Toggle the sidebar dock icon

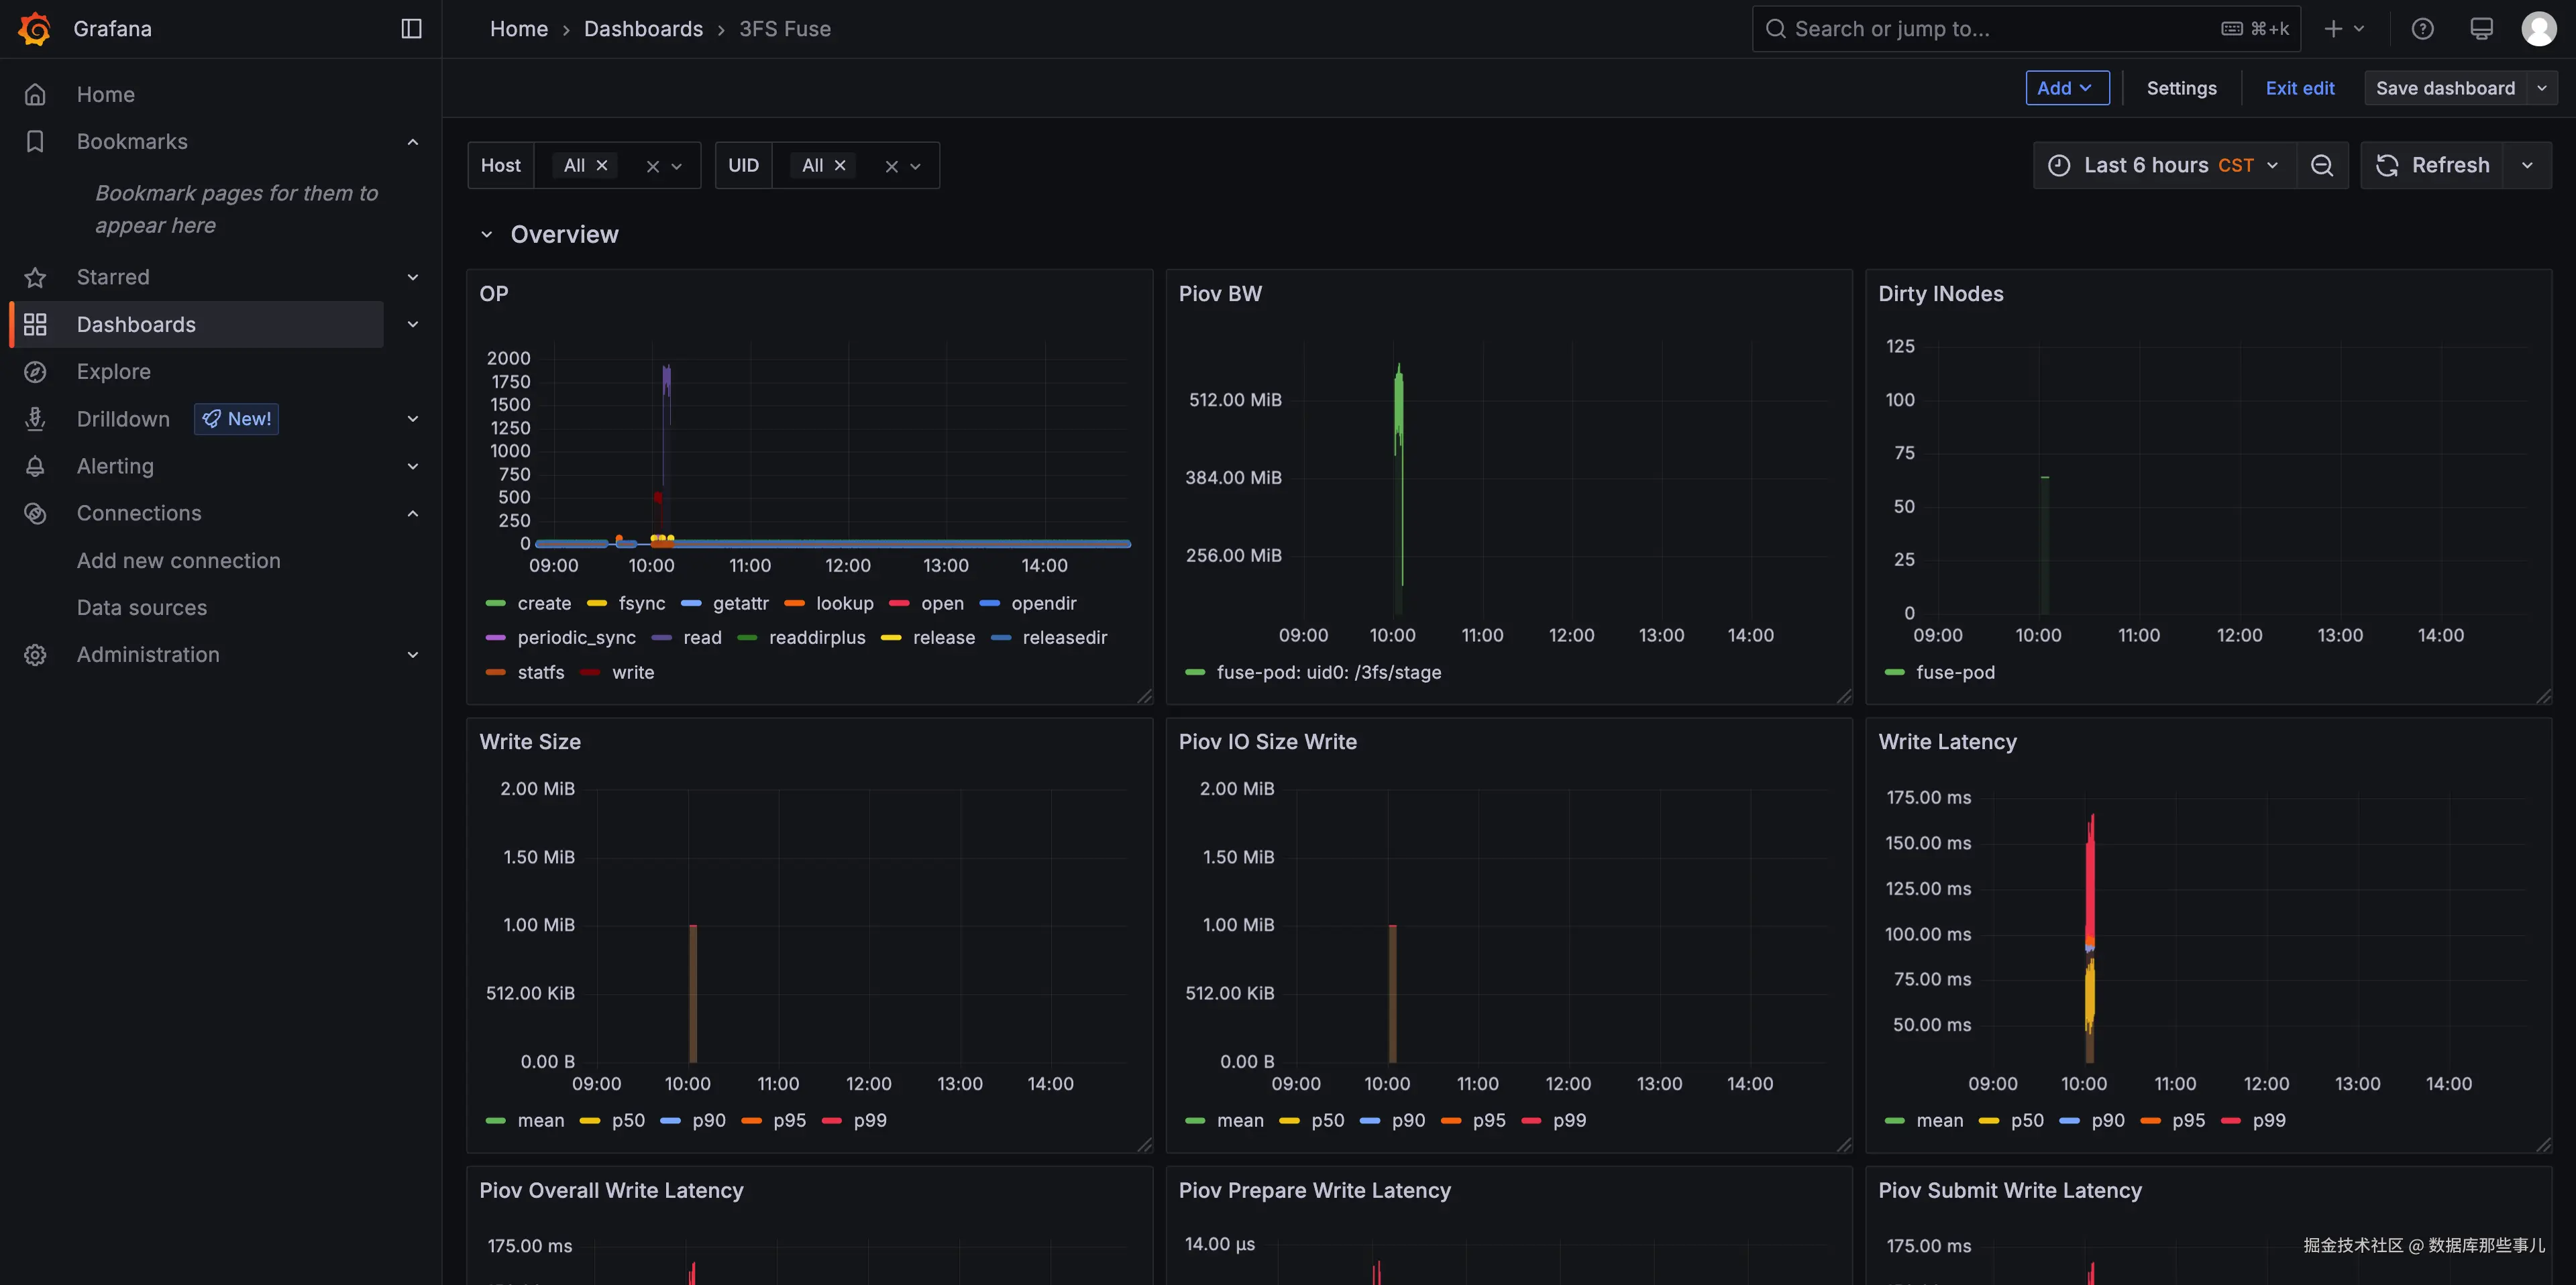coord(411,29)
